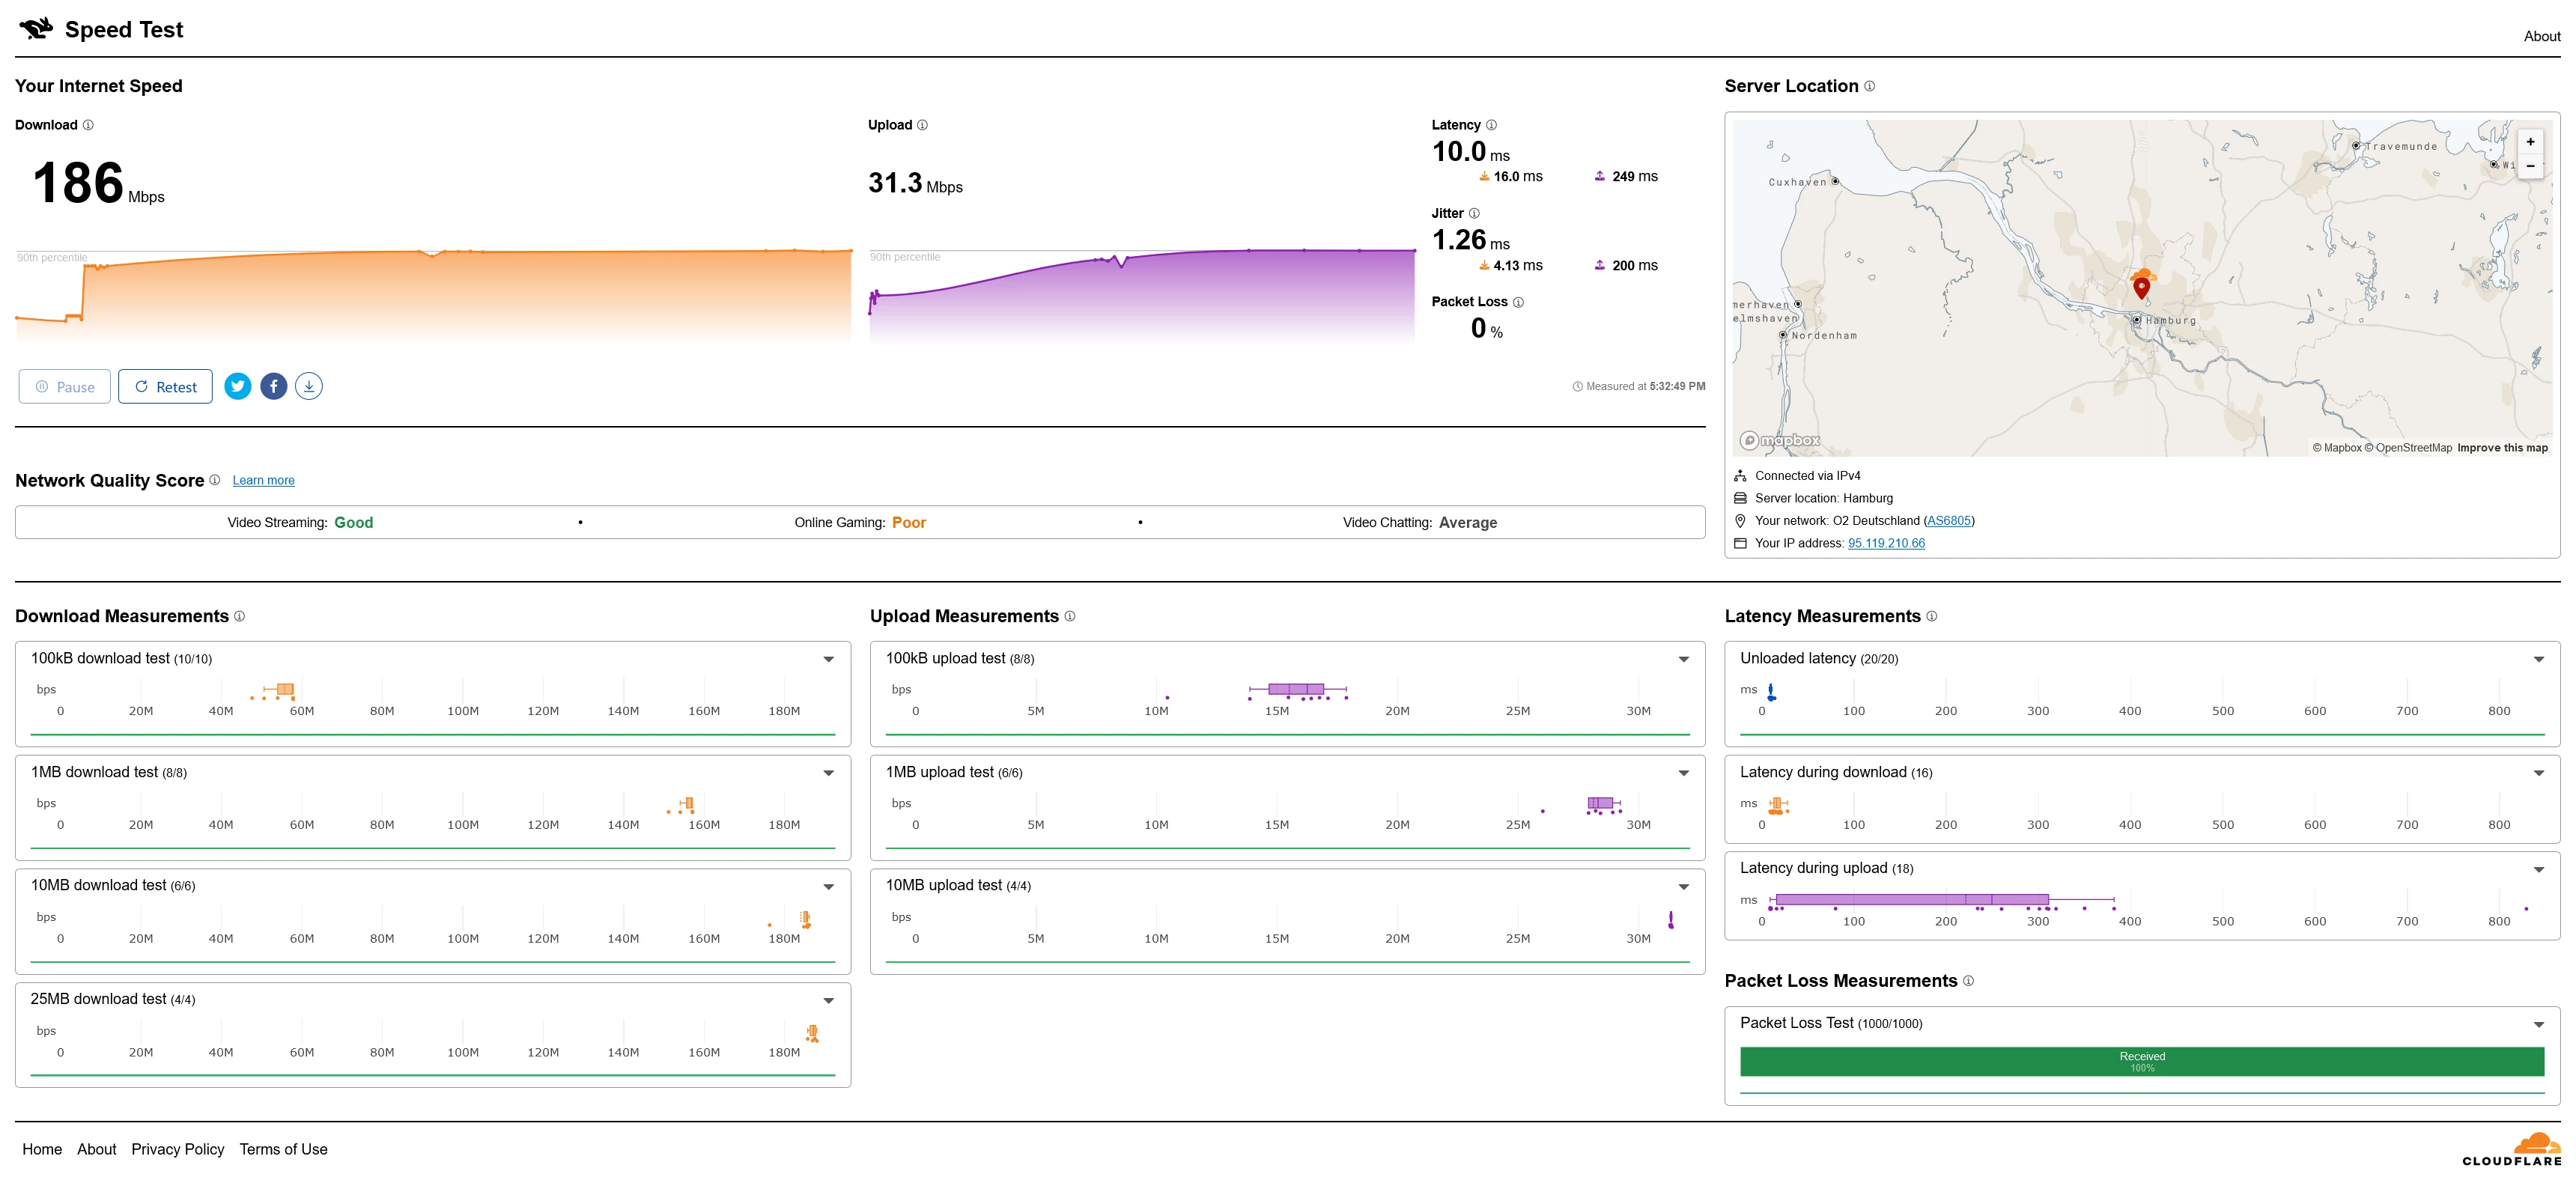Click the Received 100% packet loss bar
2576x1183 pixels.
point(2141,1061)
